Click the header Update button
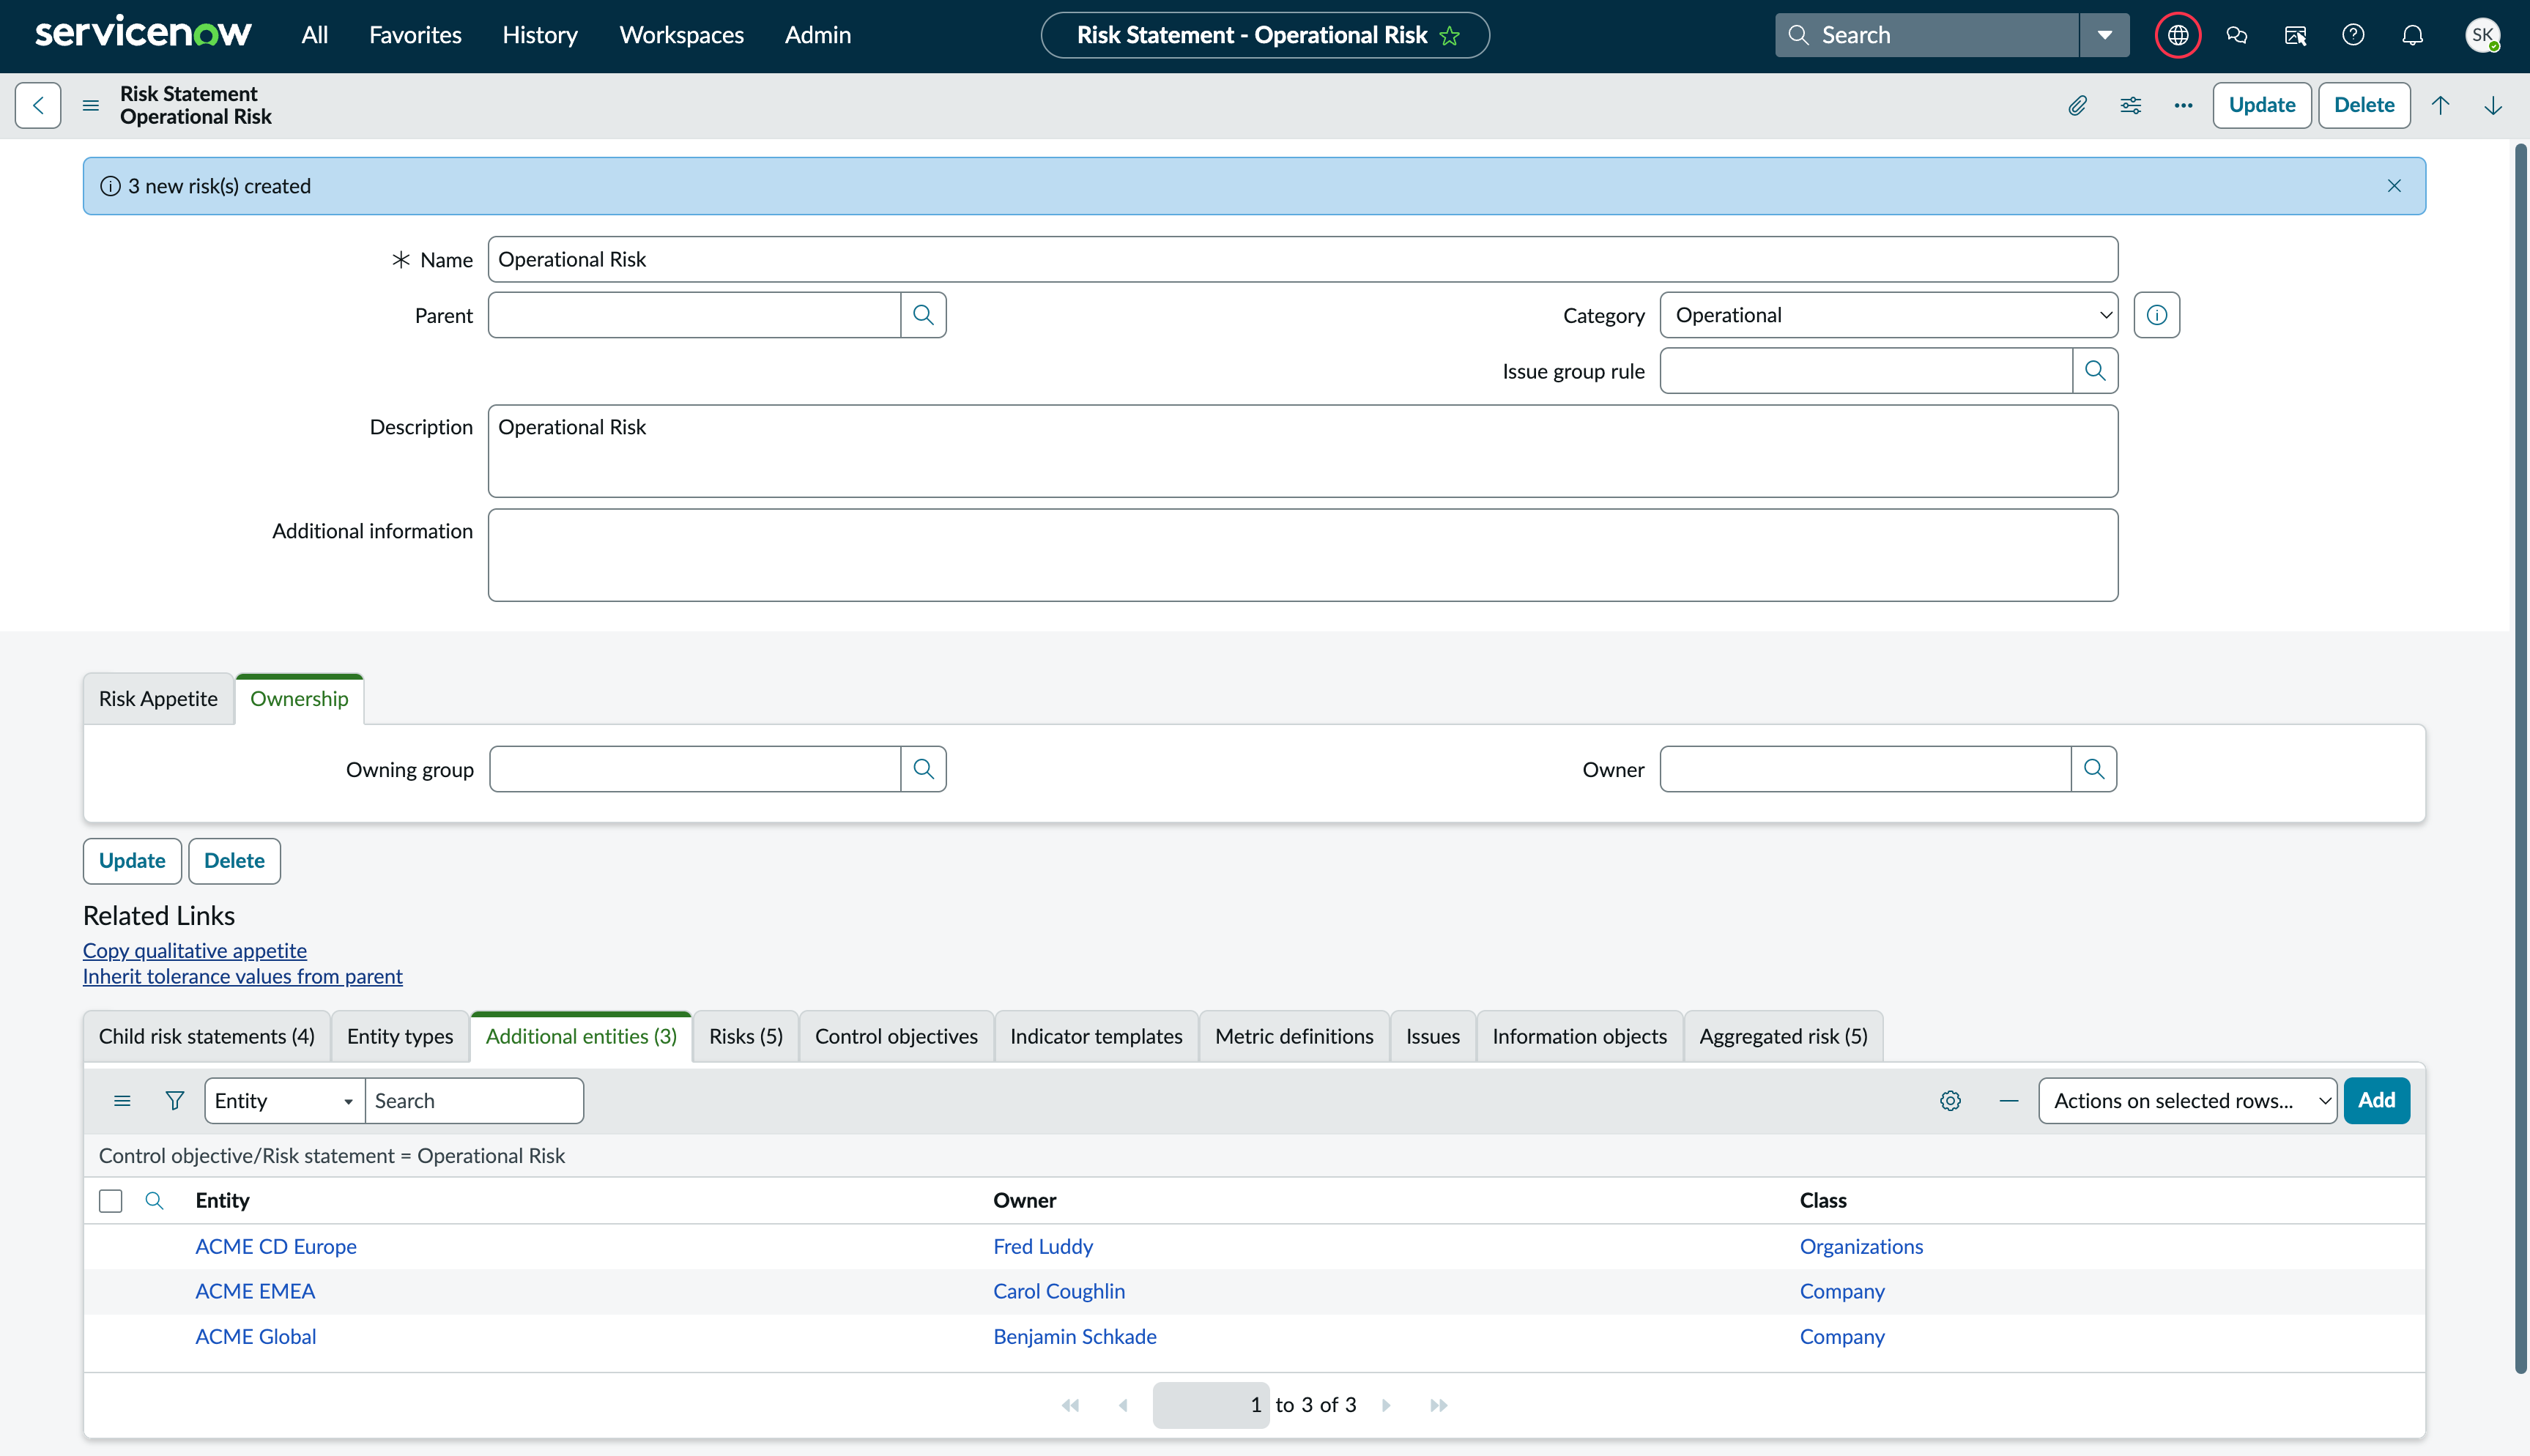This screenshot has height=1456, width=2530. [x=2262, y=105]
